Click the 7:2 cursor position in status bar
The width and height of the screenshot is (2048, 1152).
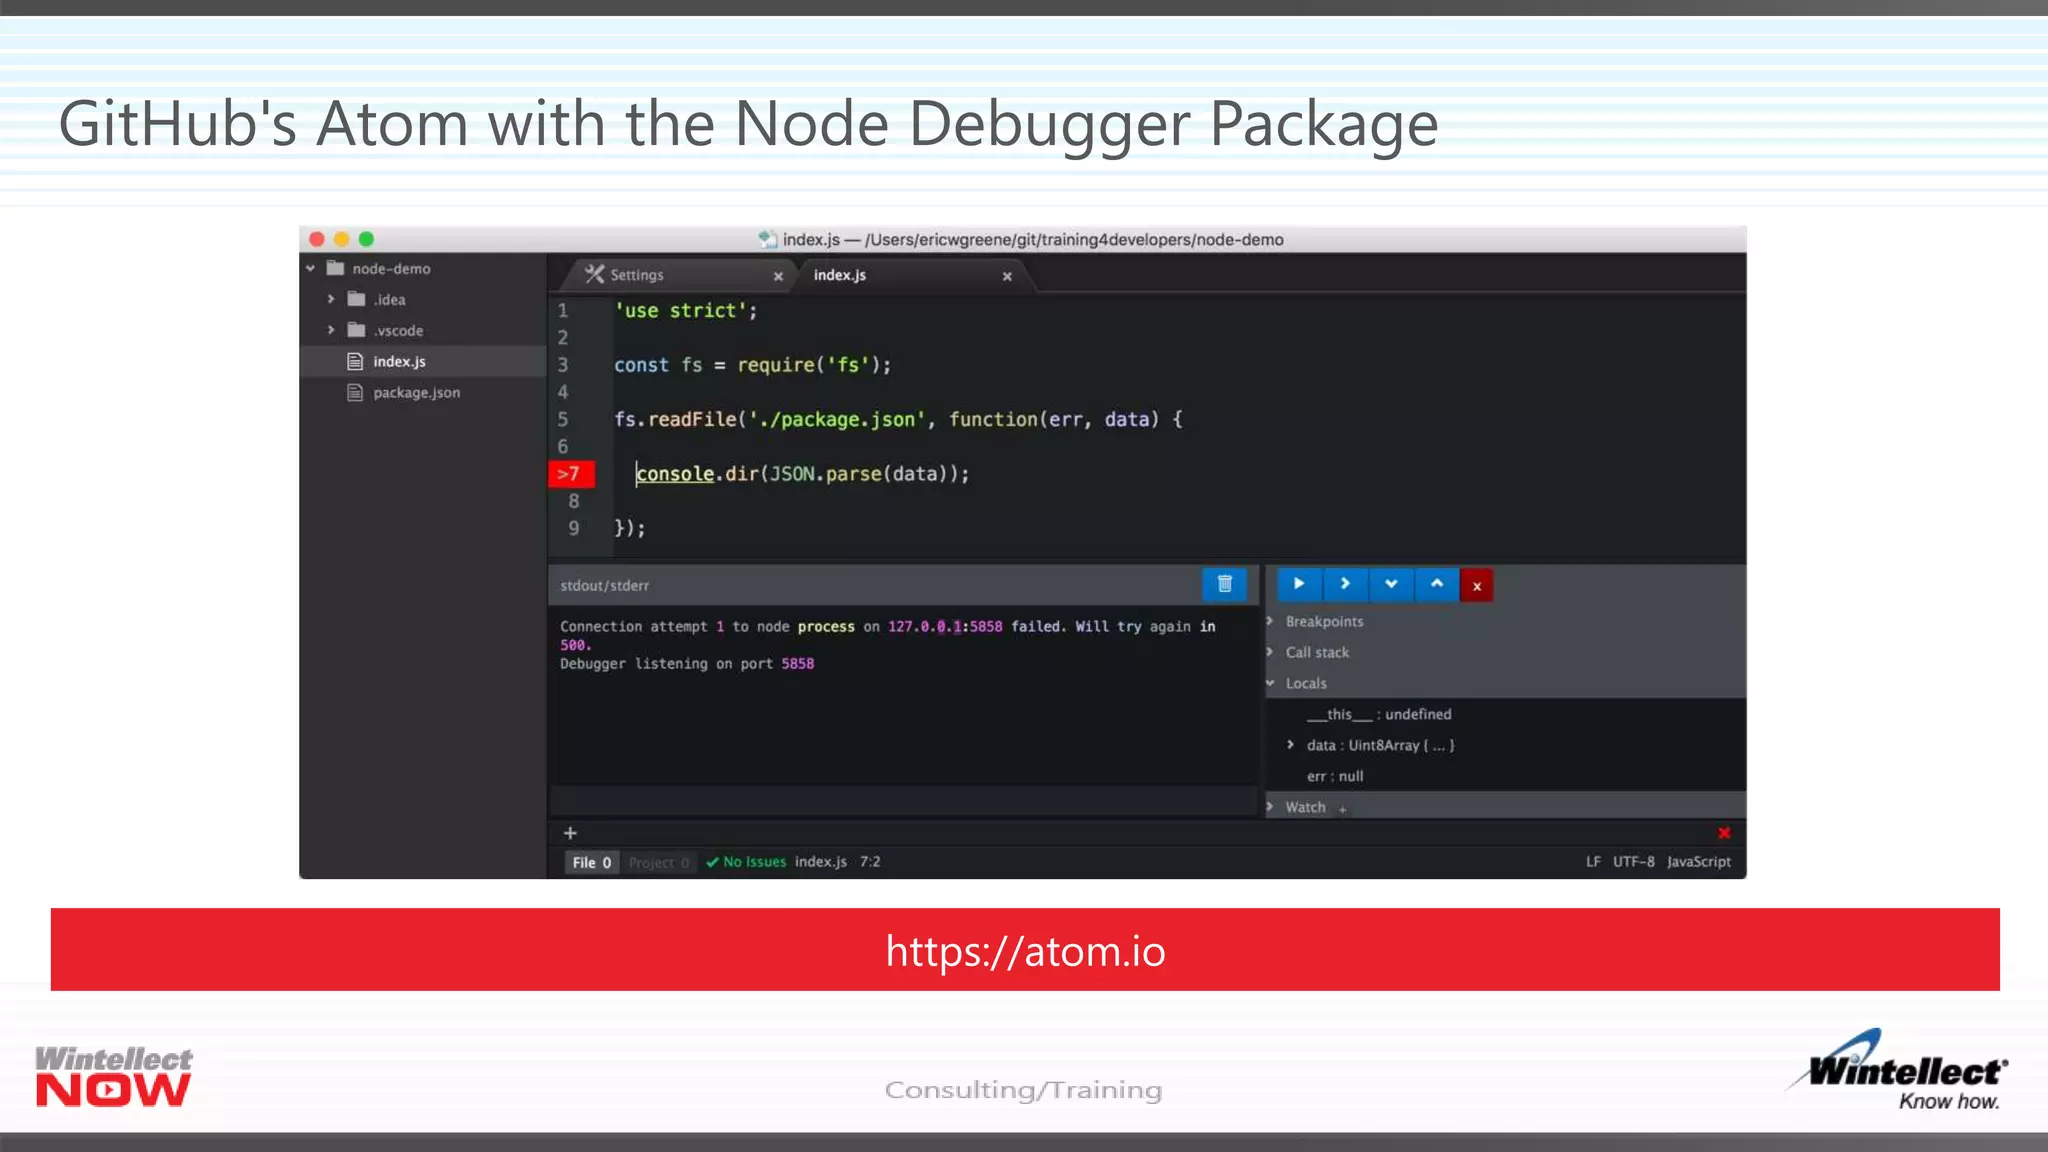click(x=870, y=862)
